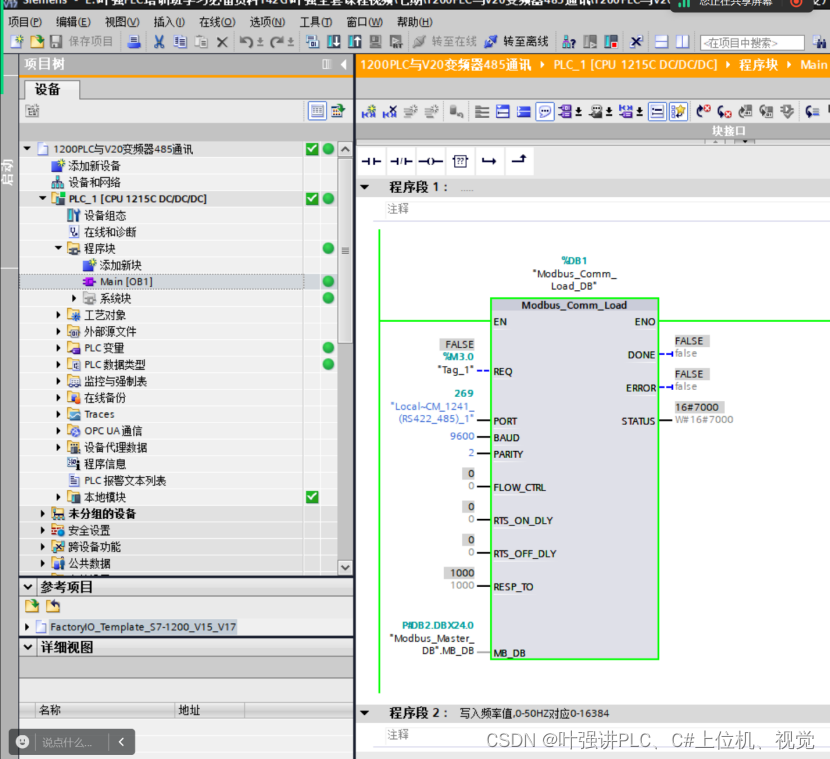
Task: Toggle network comments display icon
Action: (x=545, y=112)
